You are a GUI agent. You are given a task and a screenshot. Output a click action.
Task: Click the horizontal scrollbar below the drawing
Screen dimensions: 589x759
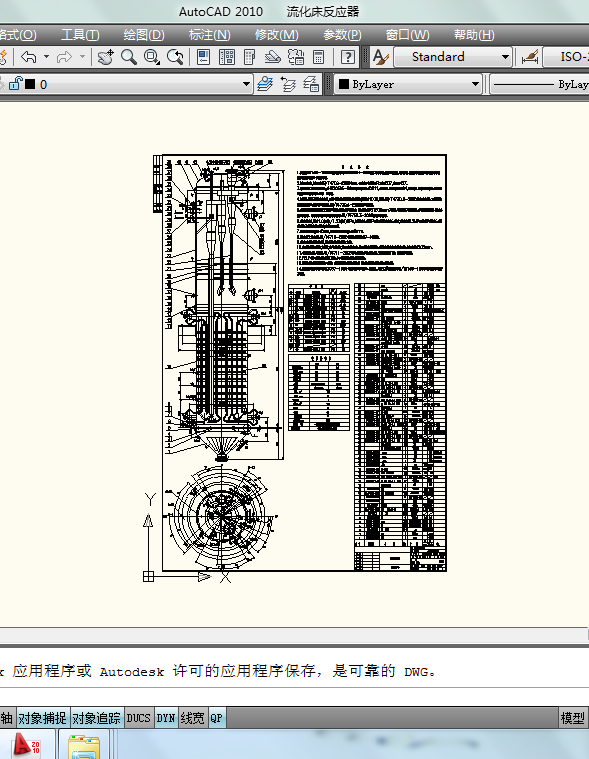[293, 635]
